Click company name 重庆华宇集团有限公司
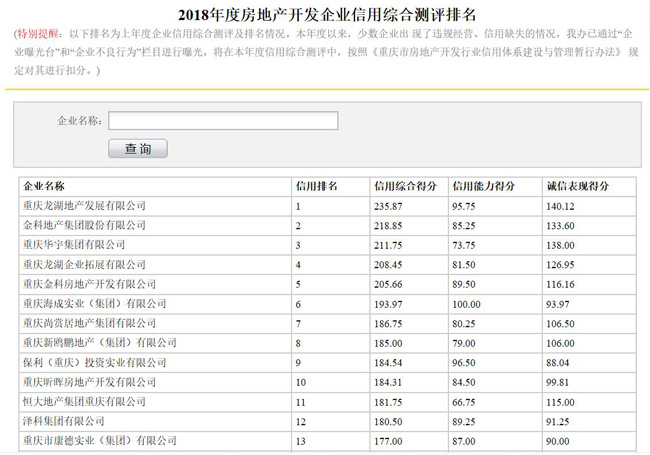 point(74,245)
